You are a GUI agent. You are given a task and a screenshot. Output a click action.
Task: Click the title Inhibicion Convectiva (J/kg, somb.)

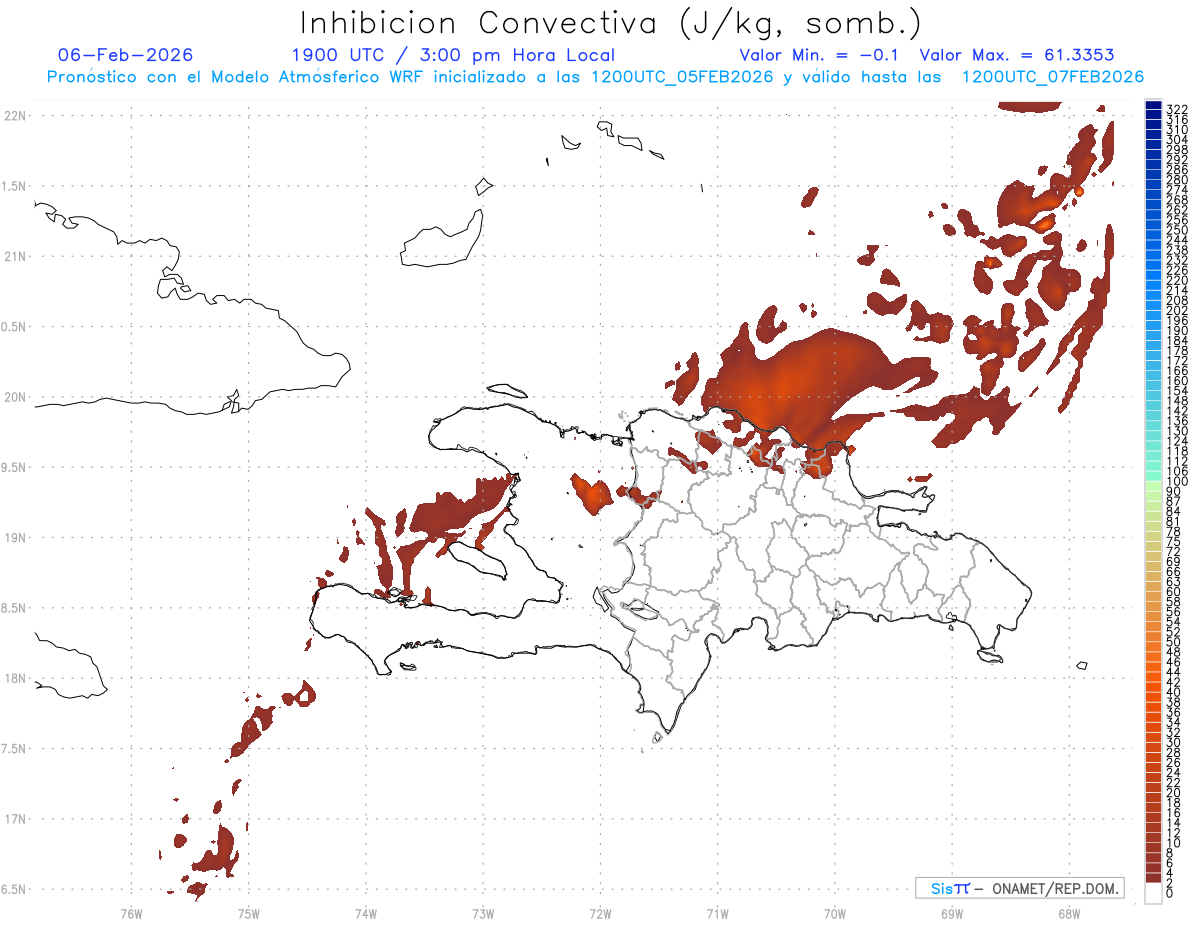pos(611,23)
